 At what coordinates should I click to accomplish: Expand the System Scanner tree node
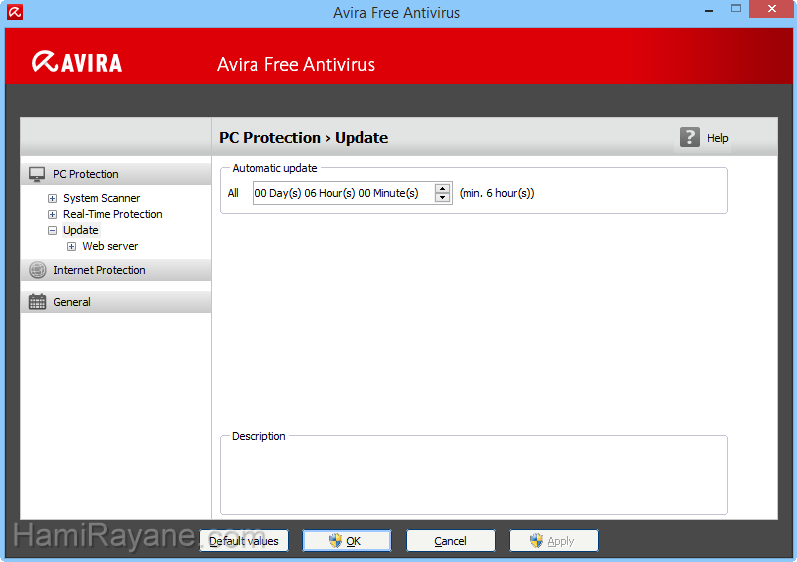click(53, 198)
